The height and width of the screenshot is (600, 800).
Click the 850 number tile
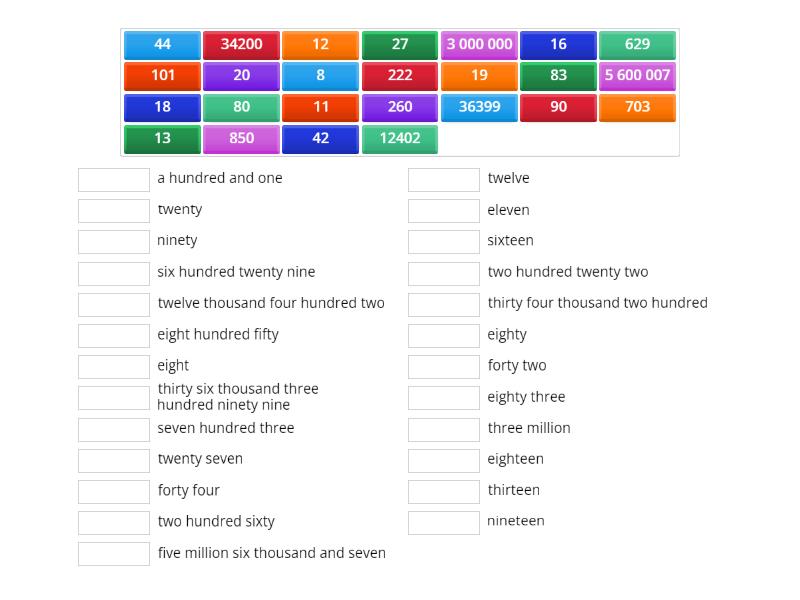(241, 139)
